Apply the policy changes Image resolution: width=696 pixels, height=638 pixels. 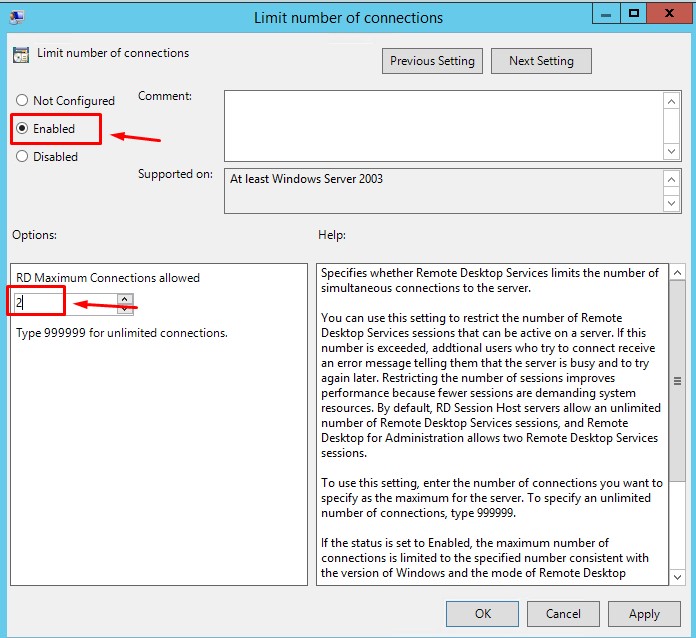(644, 614)
